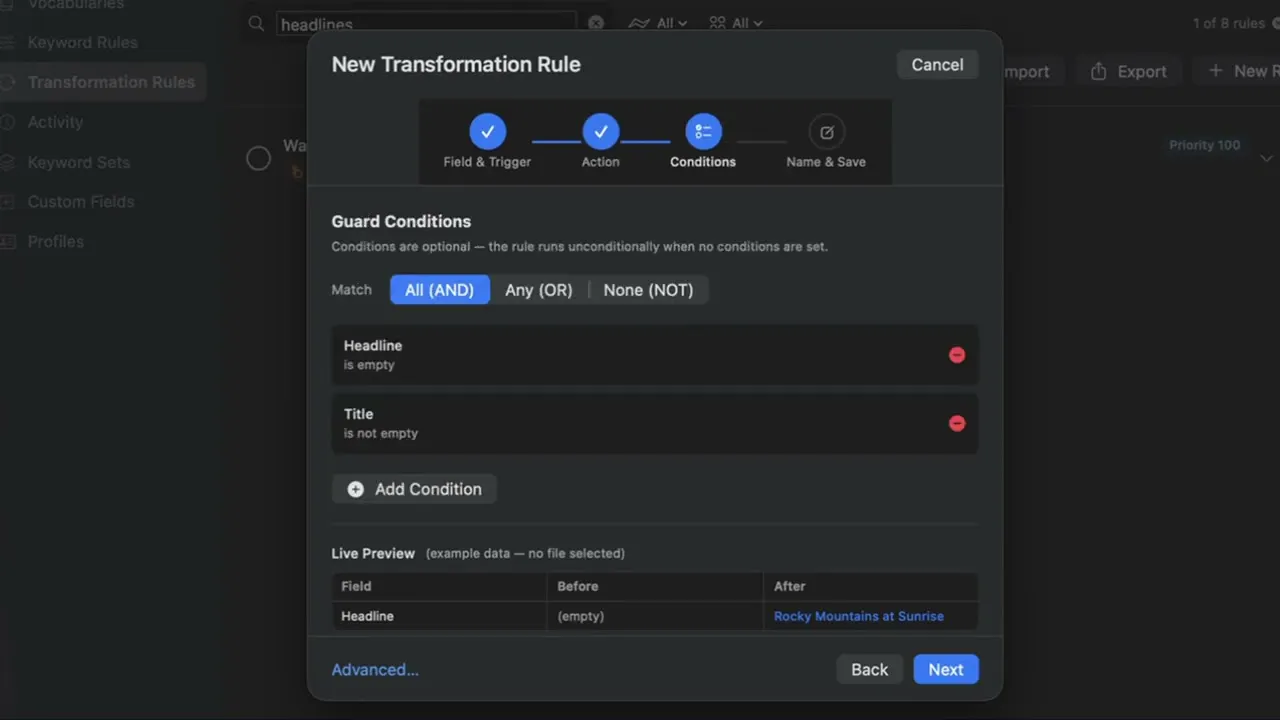The width and height of the screenshot is (1280, 720).
Task: Expand the Priority 100 rule chevron
Action: coord(1267,158)
